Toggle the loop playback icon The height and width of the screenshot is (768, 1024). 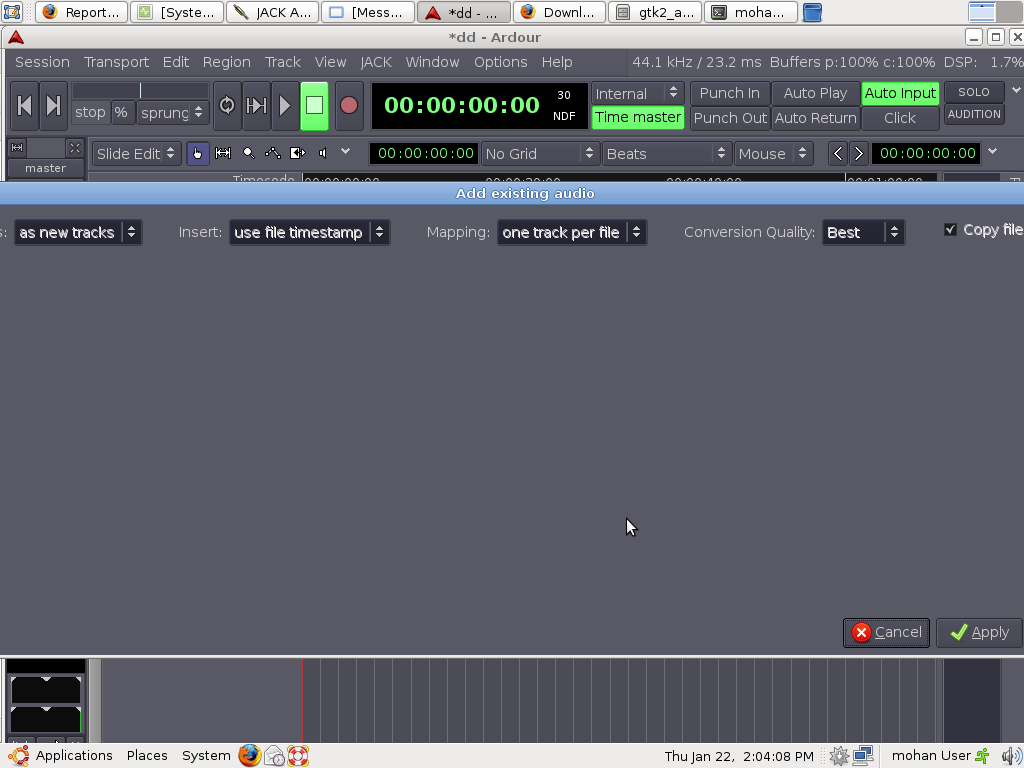227,105
